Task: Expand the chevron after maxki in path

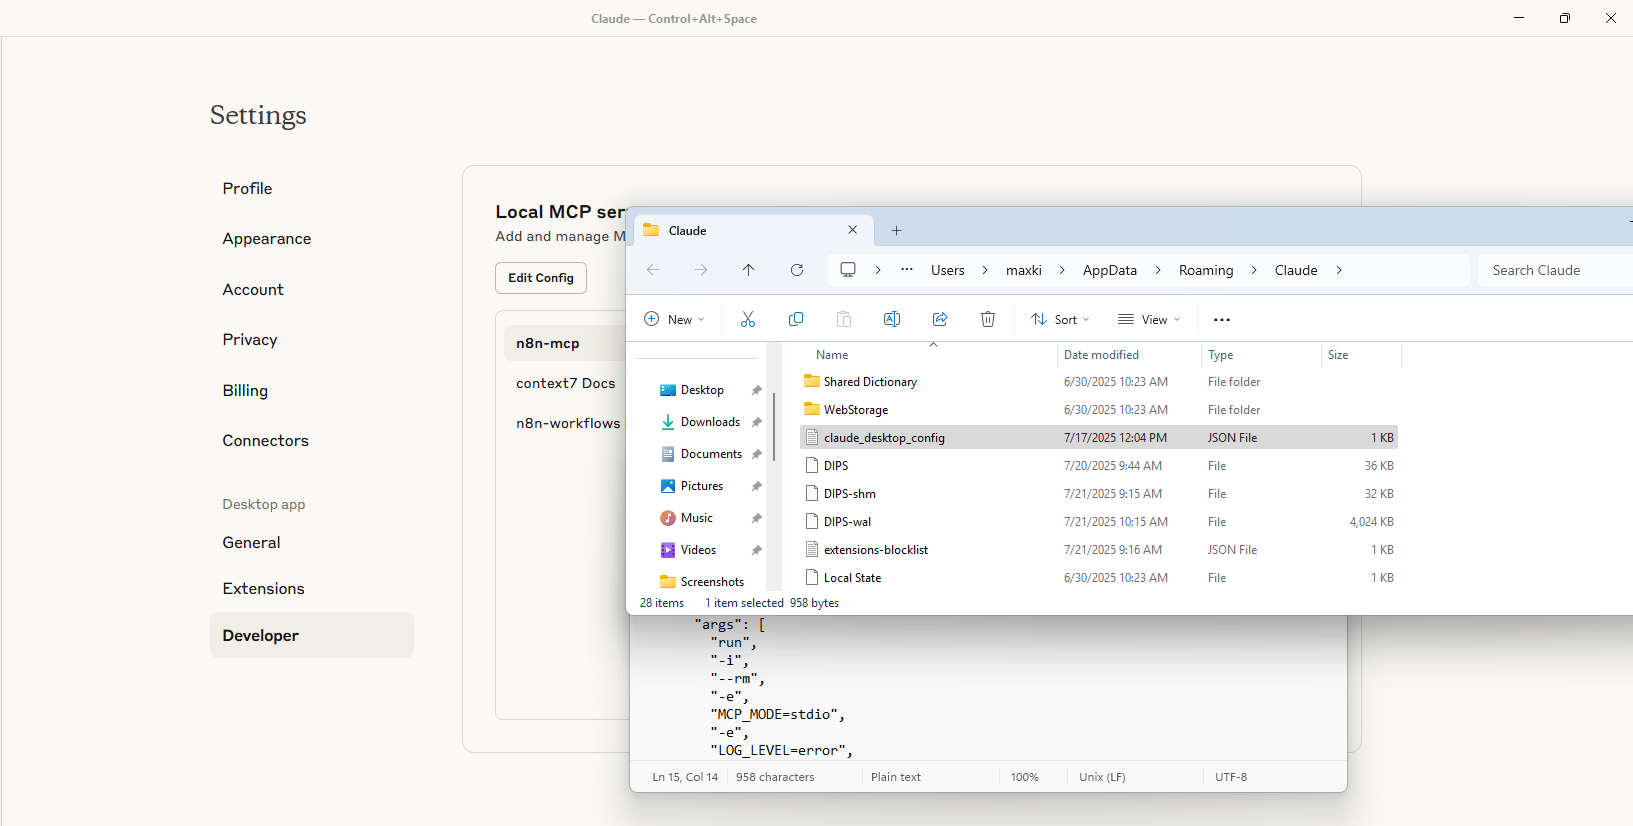Action: point(1062,270)
